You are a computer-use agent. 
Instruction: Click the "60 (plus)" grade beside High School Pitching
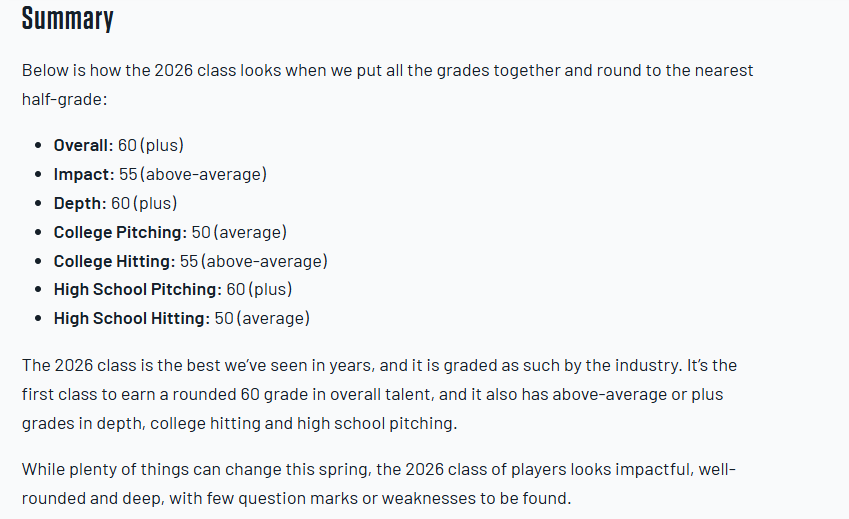click(259, 289)
